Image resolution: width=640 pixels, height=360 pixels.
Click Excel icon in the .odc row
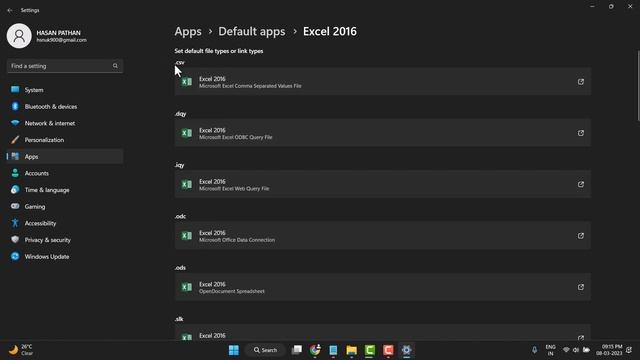click(x=187, y=236)
